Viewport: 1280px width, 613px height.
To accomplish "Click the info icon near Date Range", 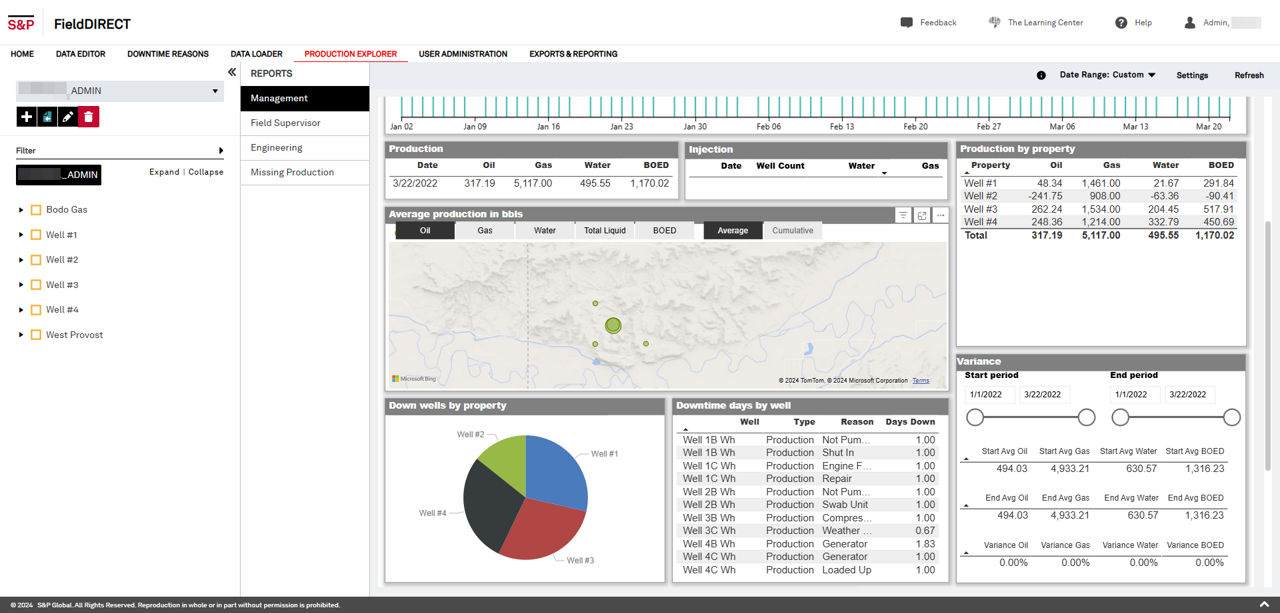I will click(x=1041, y=75).
